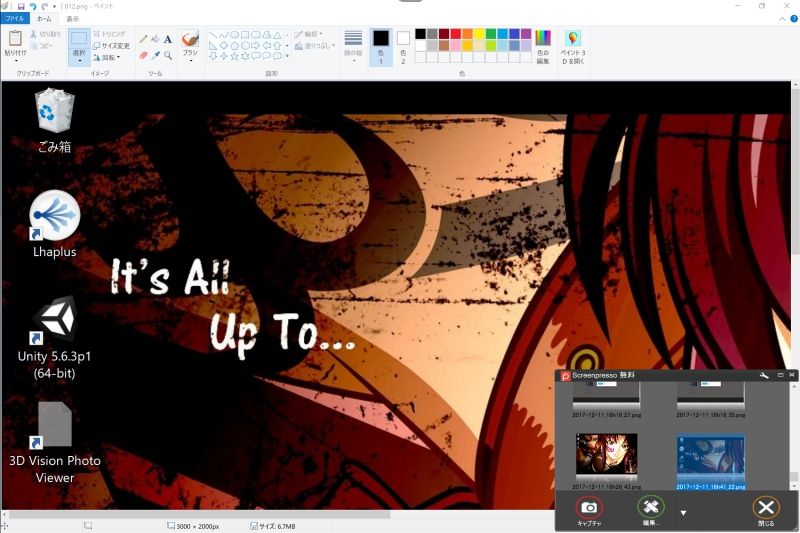Select the Magnifier zoom tool
Screen dimensions: 800x533
pyautogui.click(x=167, y=55)
